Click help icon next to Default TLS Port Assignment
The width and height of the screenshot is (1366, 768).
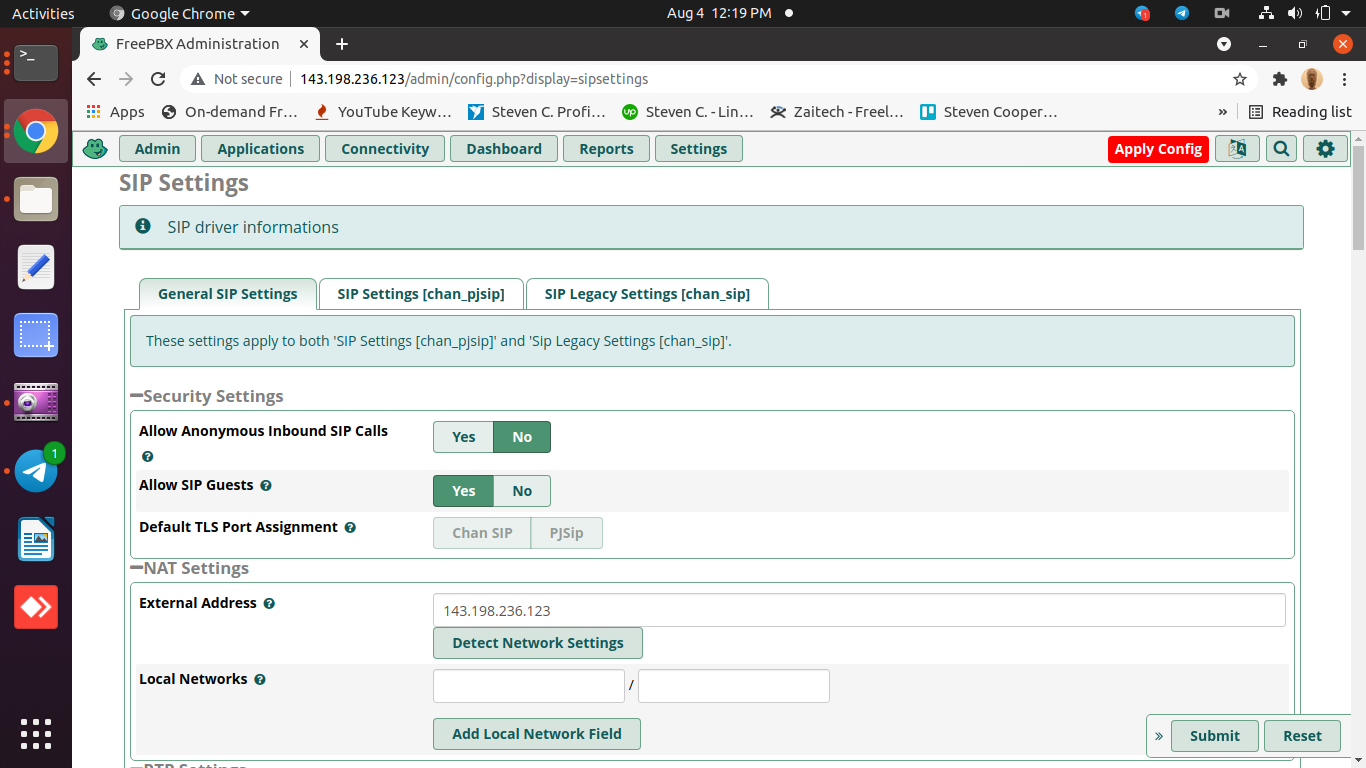[350, 527]
